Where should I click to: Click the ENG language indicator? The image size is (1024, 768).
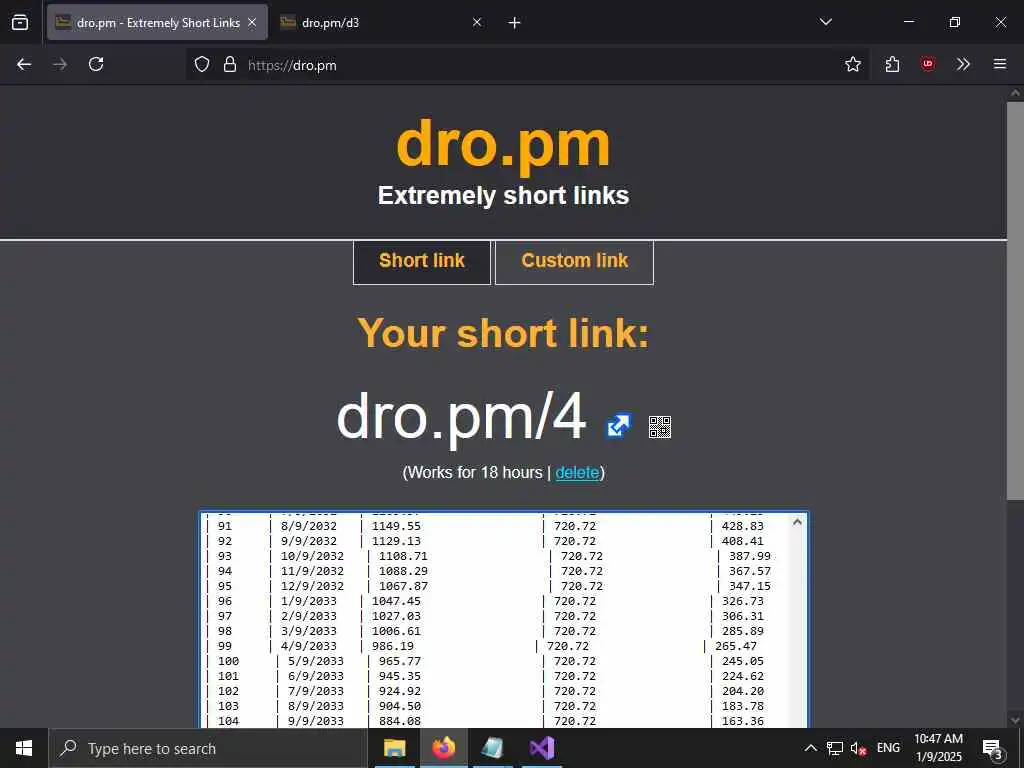[888, 748]
